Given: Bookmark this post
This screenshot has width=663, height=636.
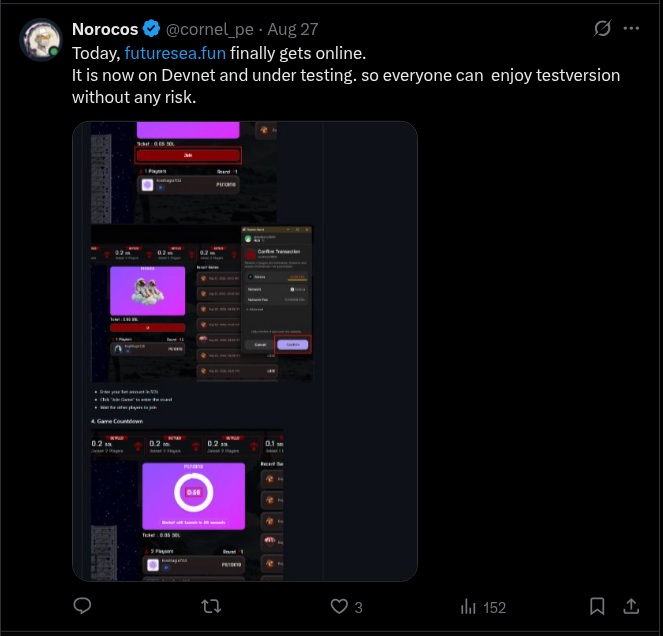Looking at the screenshot, I should point(597,606).
